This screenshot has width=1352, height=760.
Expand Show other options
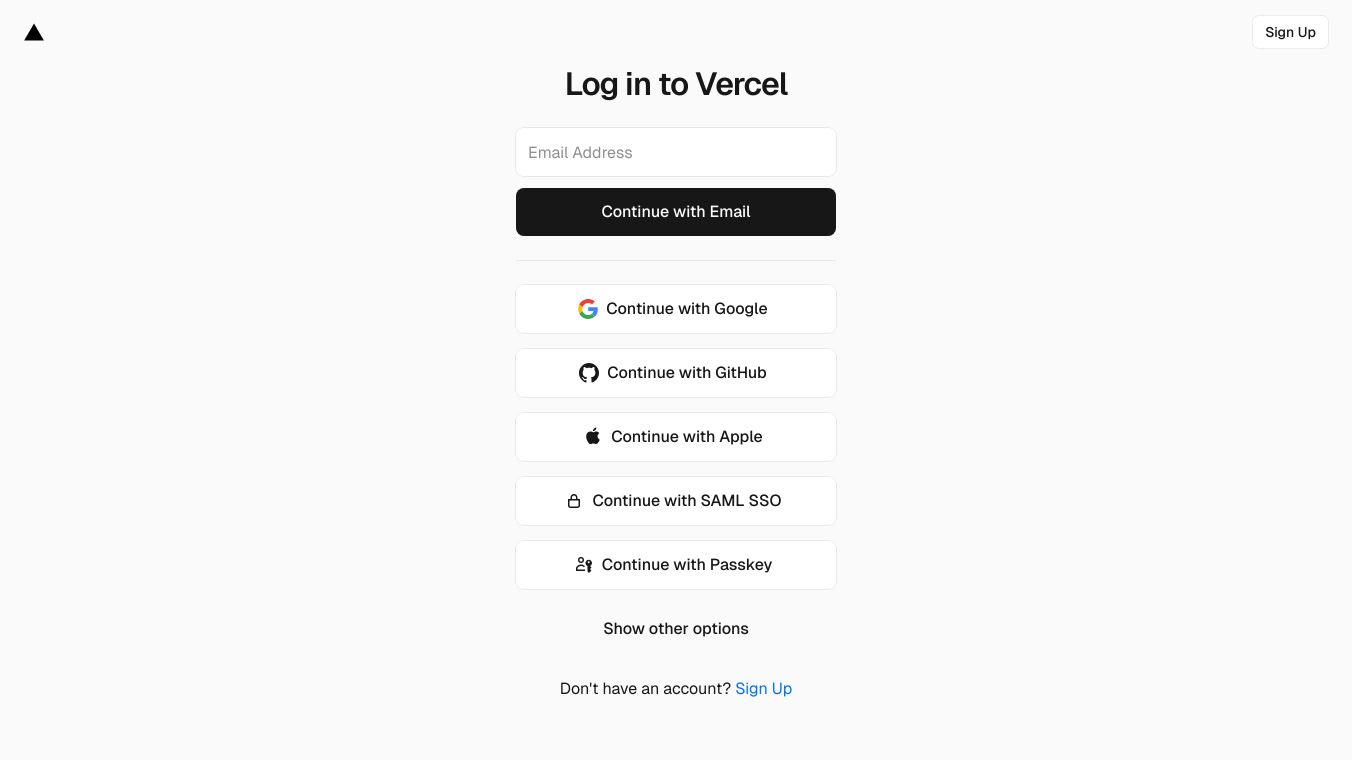[676, 629]
